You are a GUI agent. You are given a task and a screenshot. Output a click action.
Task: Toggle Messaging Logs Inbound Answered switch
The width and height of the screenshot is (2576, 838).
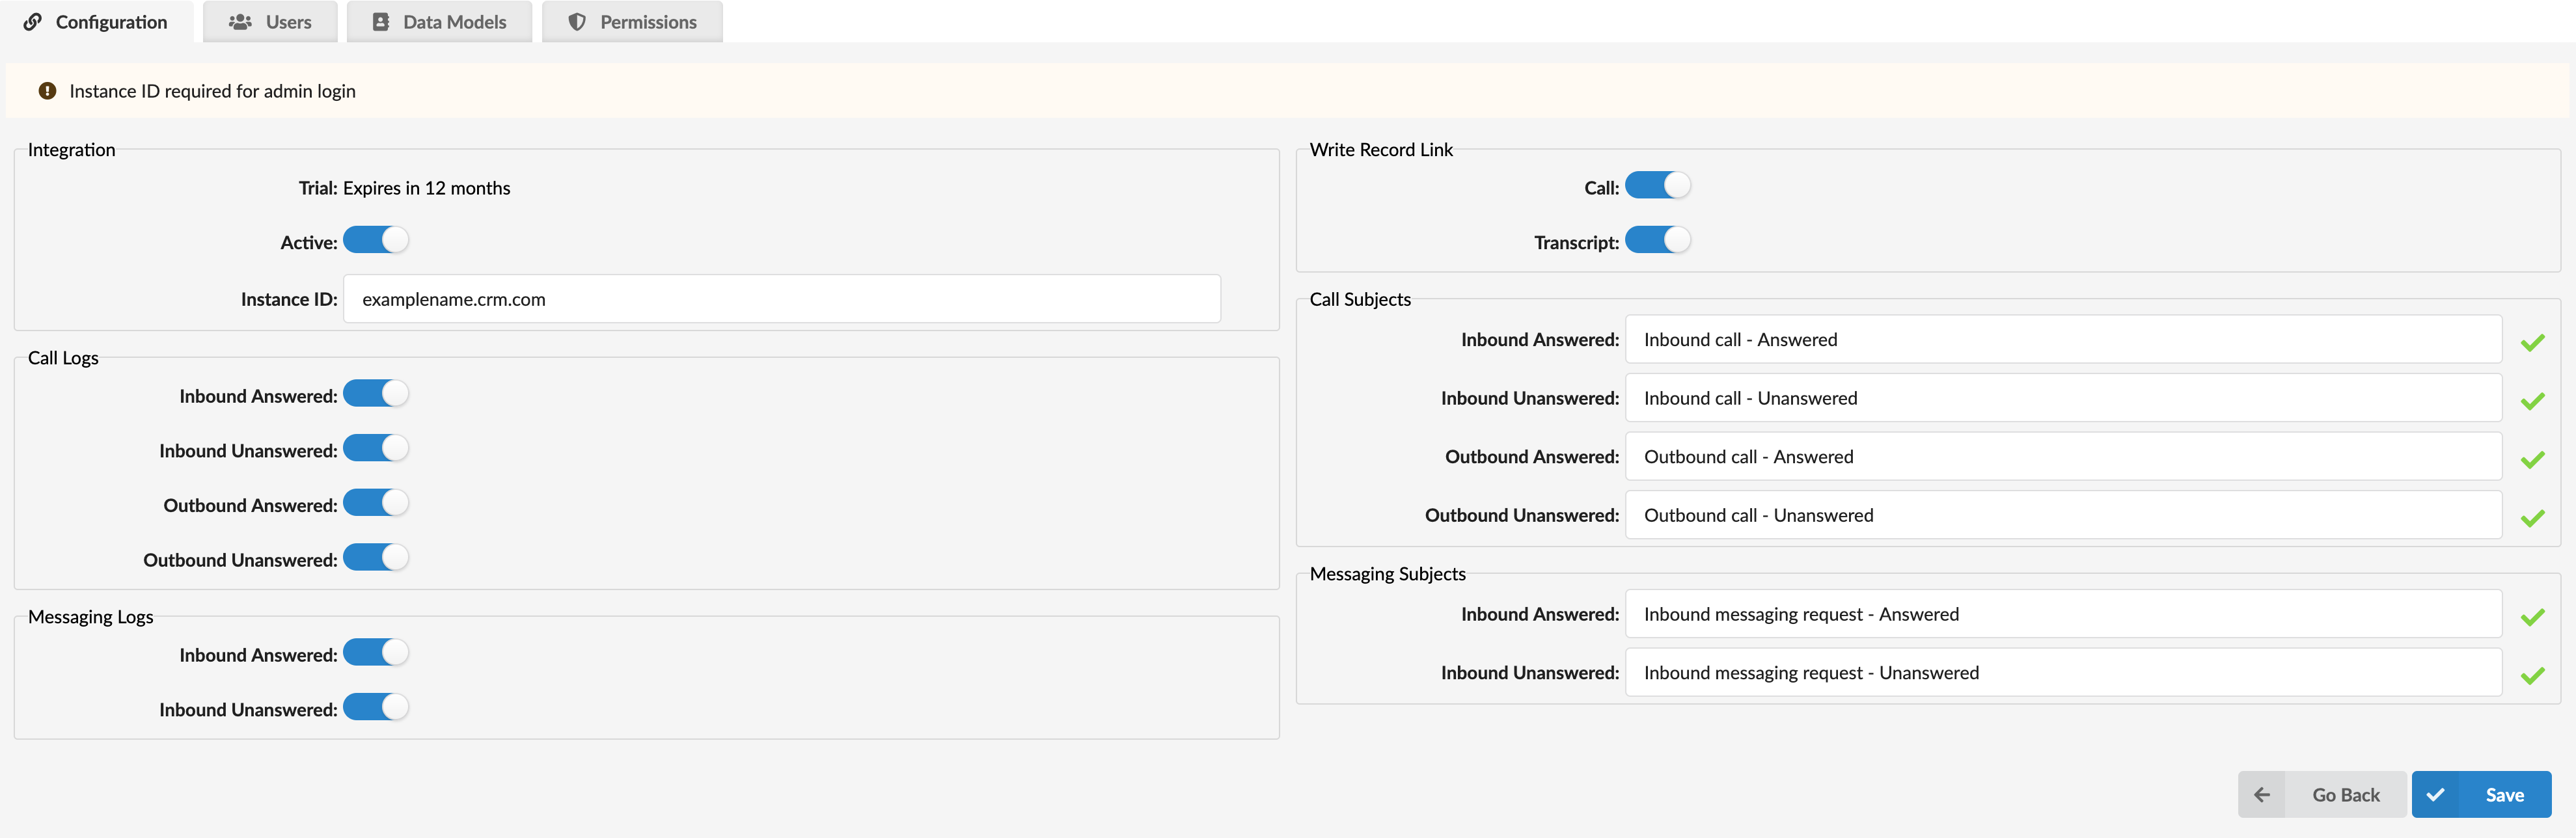[376, 653]
